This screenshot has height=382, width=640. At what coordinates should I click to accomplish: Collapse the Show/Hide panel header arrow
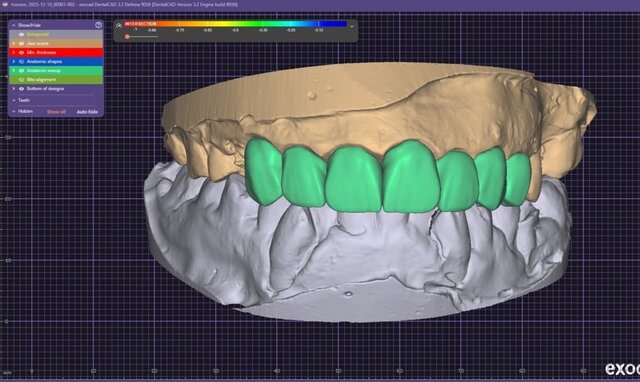pyautogui.click(x=13, y=25)
